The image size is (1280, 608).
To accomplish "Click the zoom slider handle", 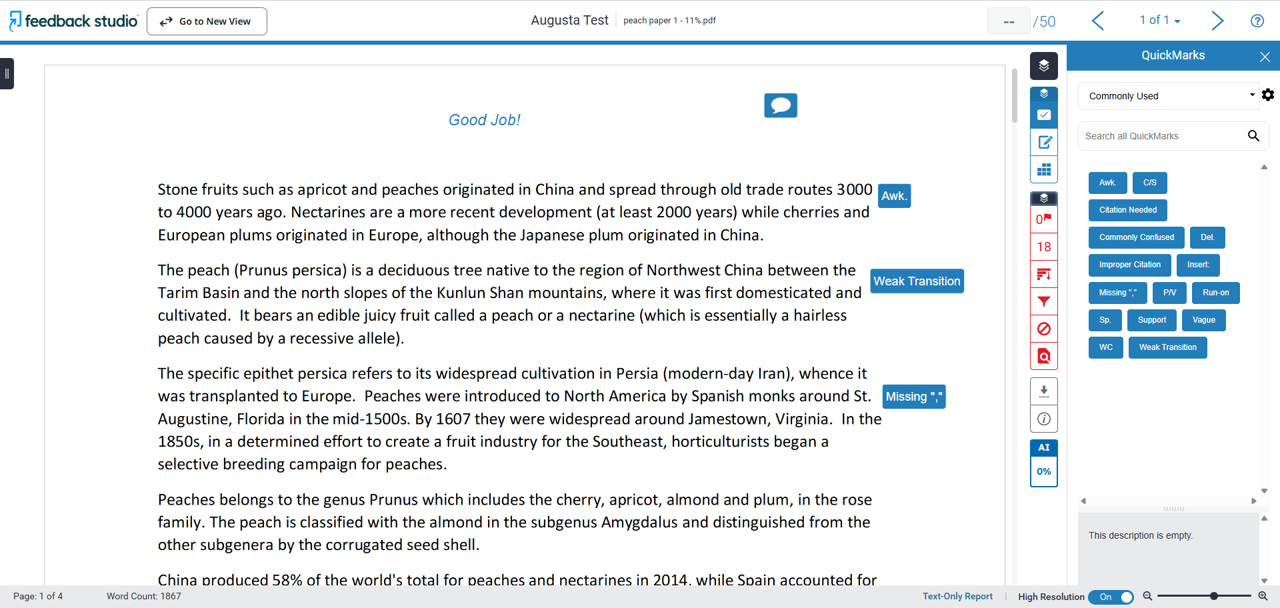I will [x=1214, y=596].
